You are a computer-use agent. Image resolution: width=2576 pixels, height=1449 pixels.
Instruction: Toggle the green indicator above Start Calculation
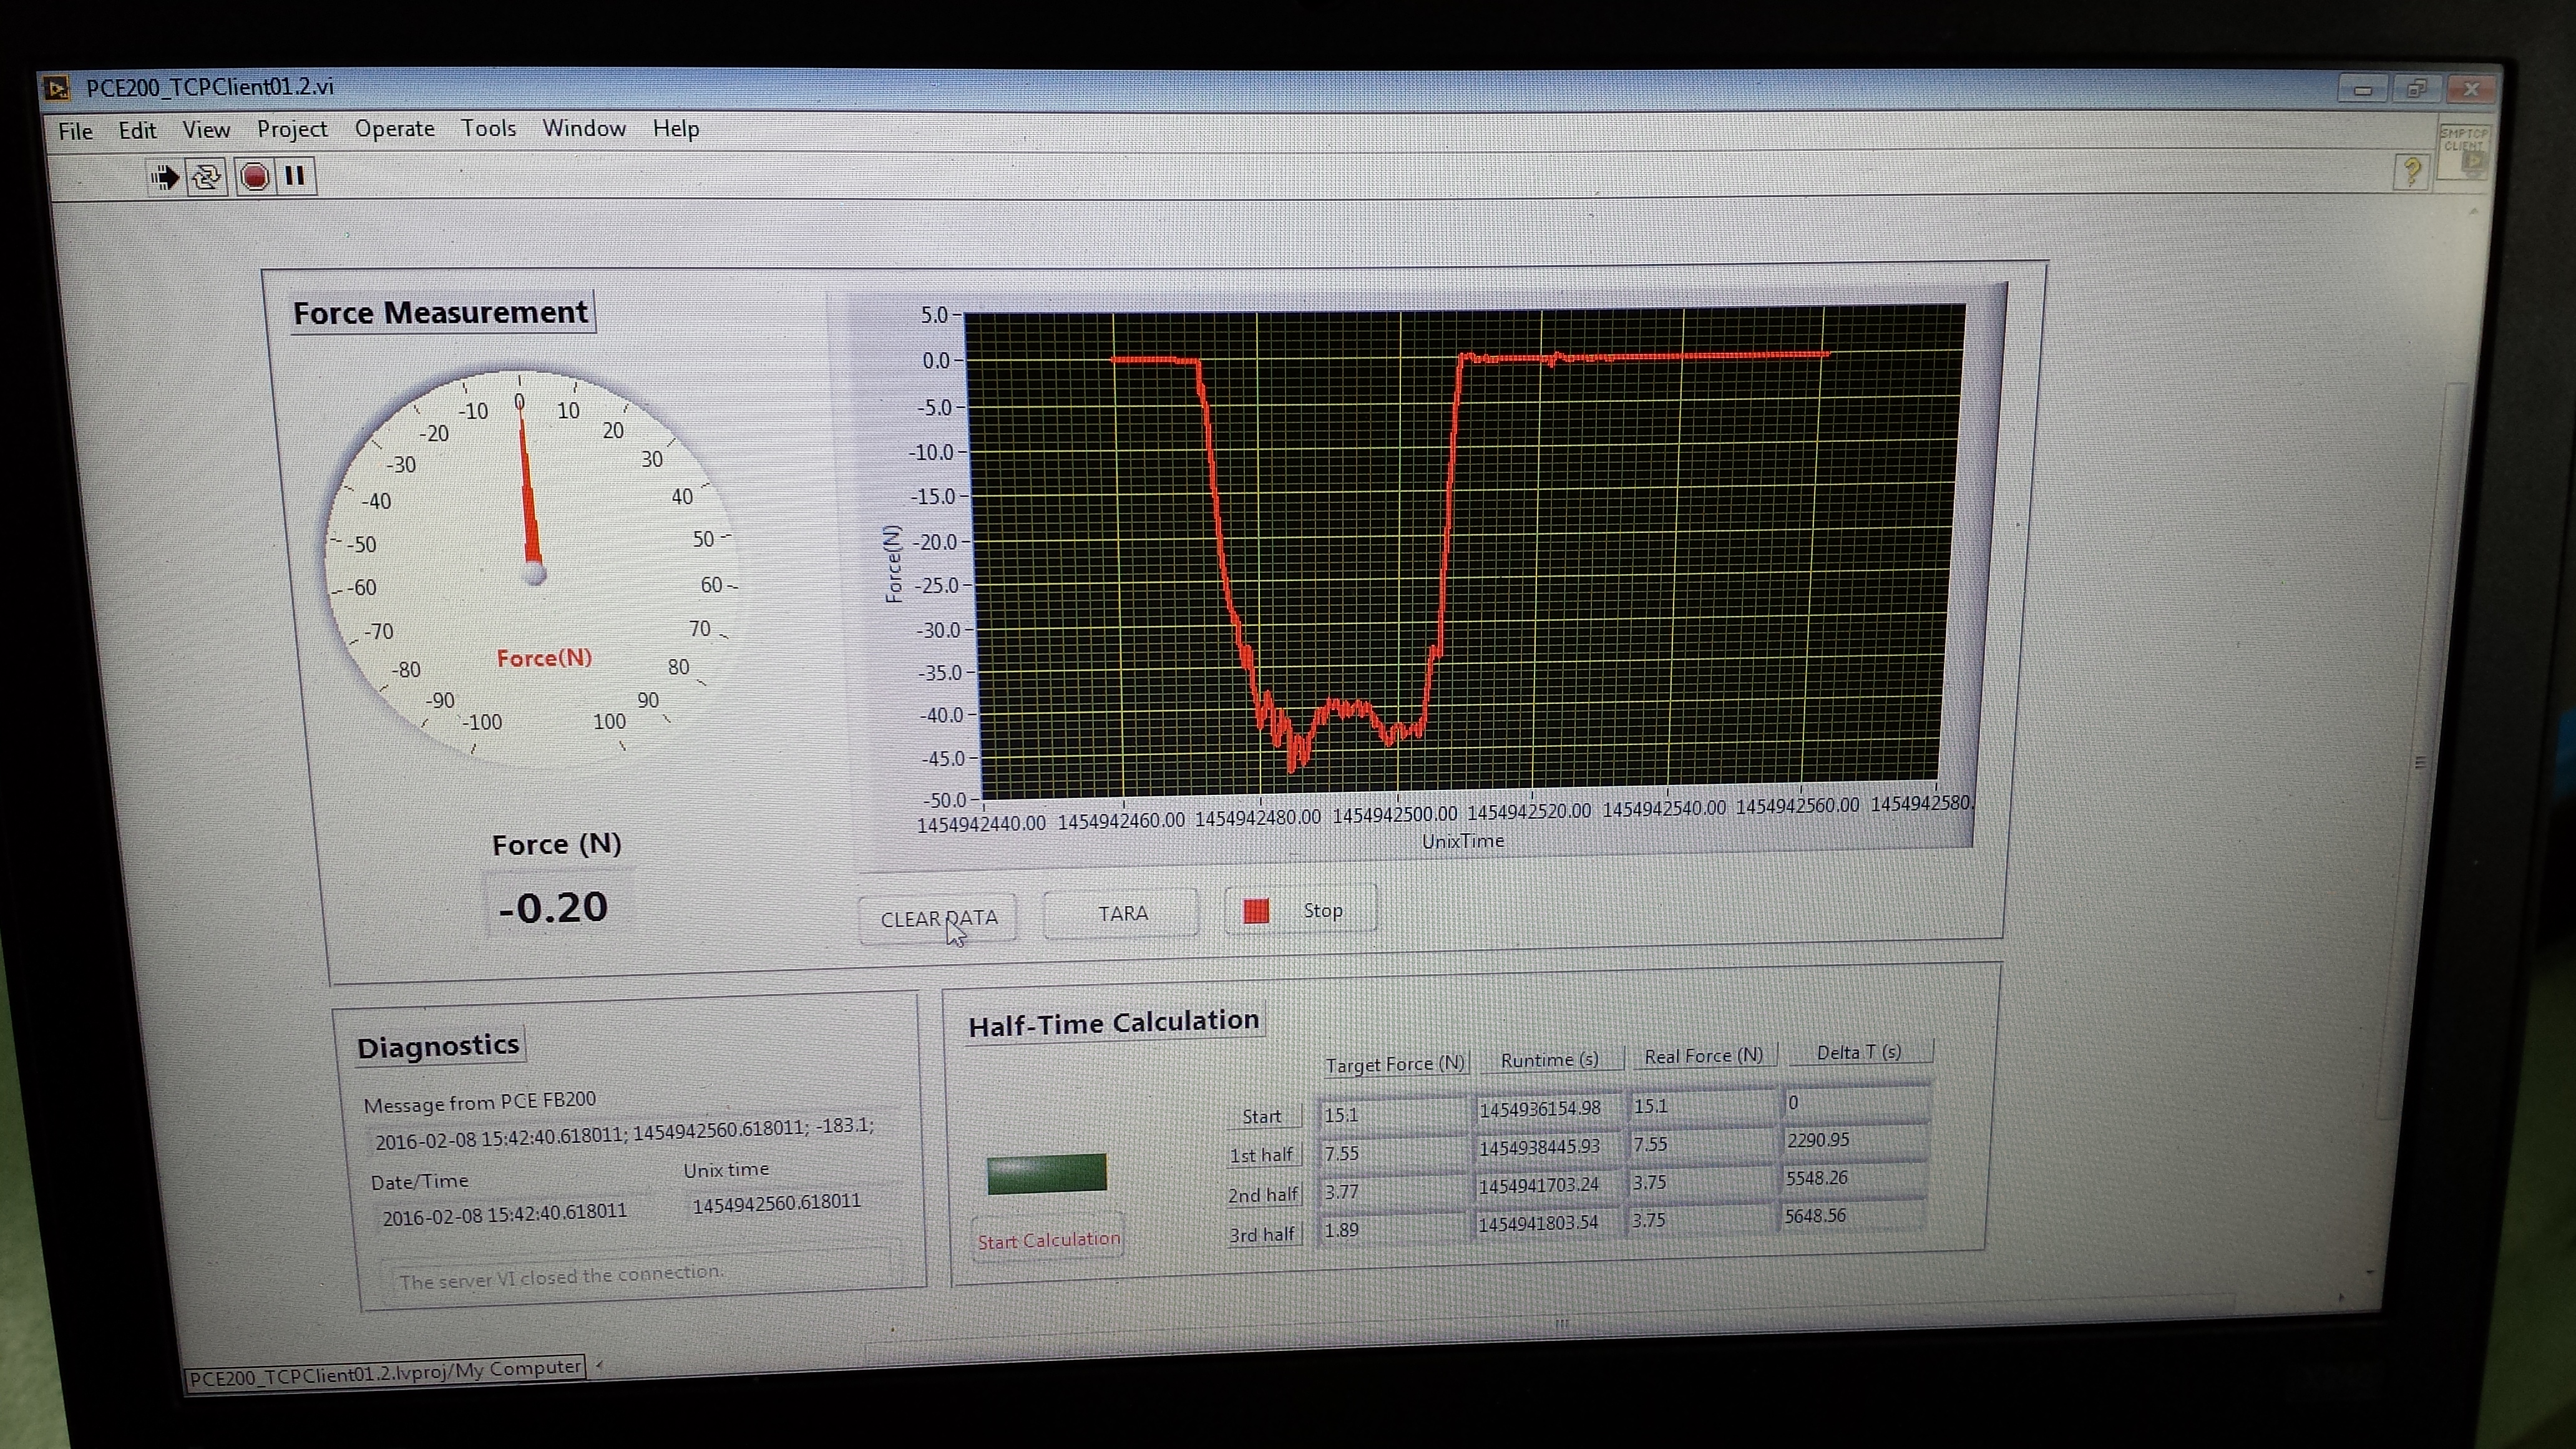tap(1046, 1173)
